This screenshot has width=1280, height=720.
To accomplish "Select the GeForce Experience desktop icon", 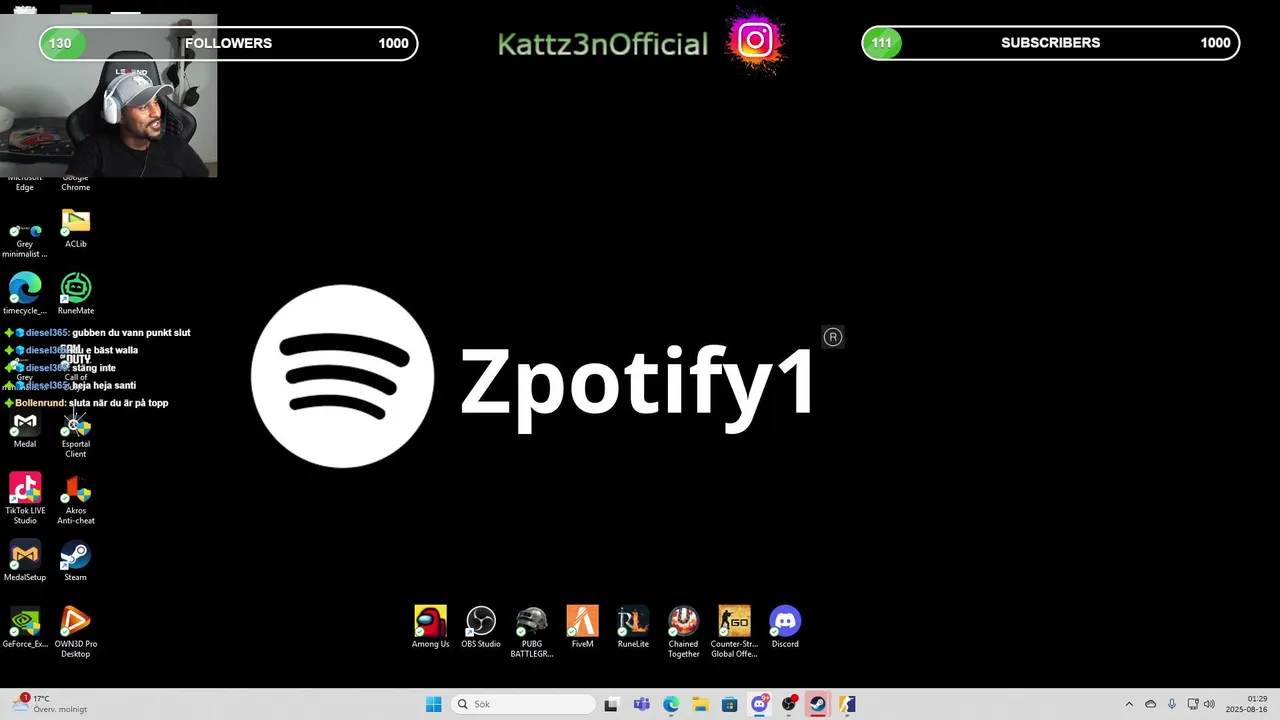I will click(x=25, y=628).
